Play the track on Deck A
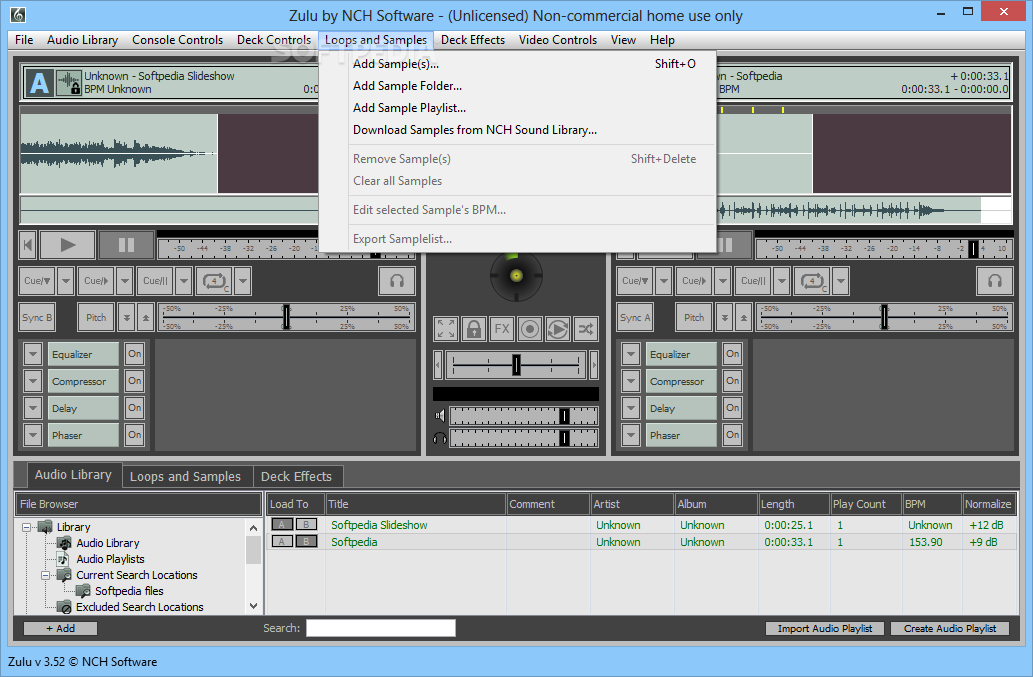The image size is (1033, 677). 68,245
